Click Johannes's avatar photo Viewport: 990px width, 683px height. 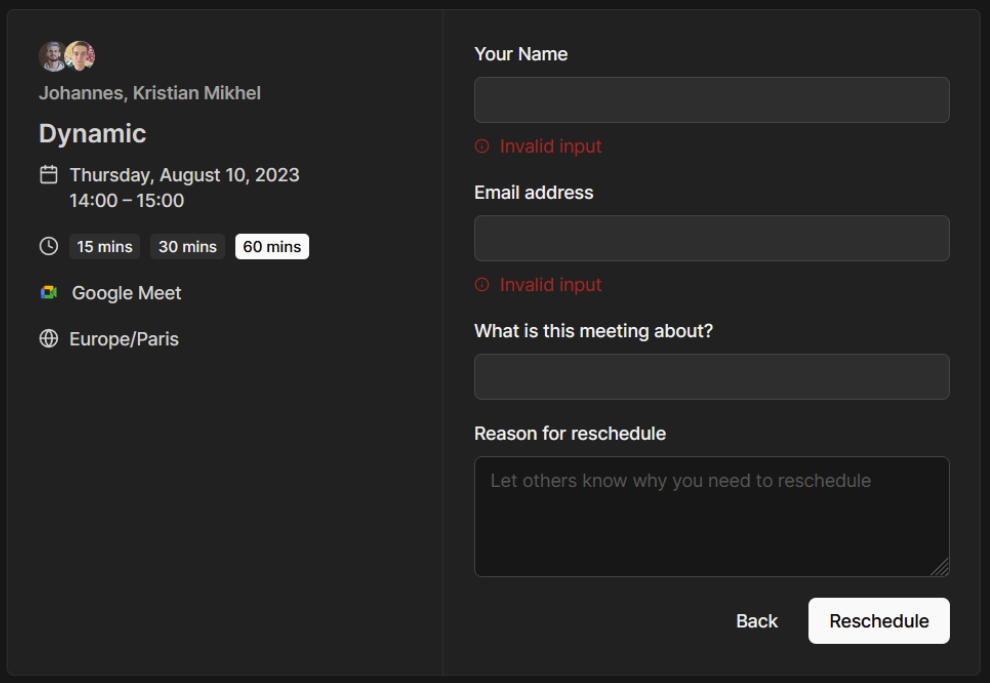(52, 56)
